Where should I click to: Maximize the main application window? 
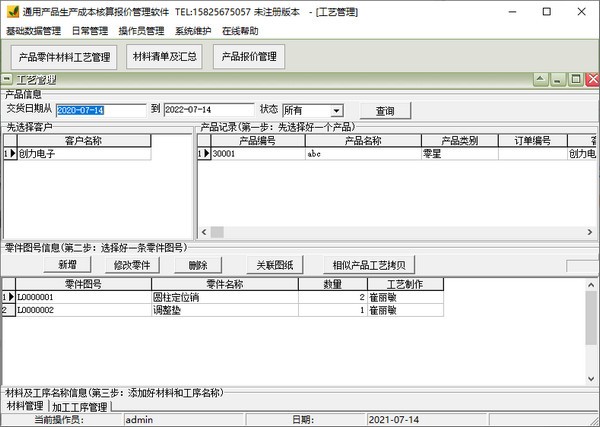point(547,12)
